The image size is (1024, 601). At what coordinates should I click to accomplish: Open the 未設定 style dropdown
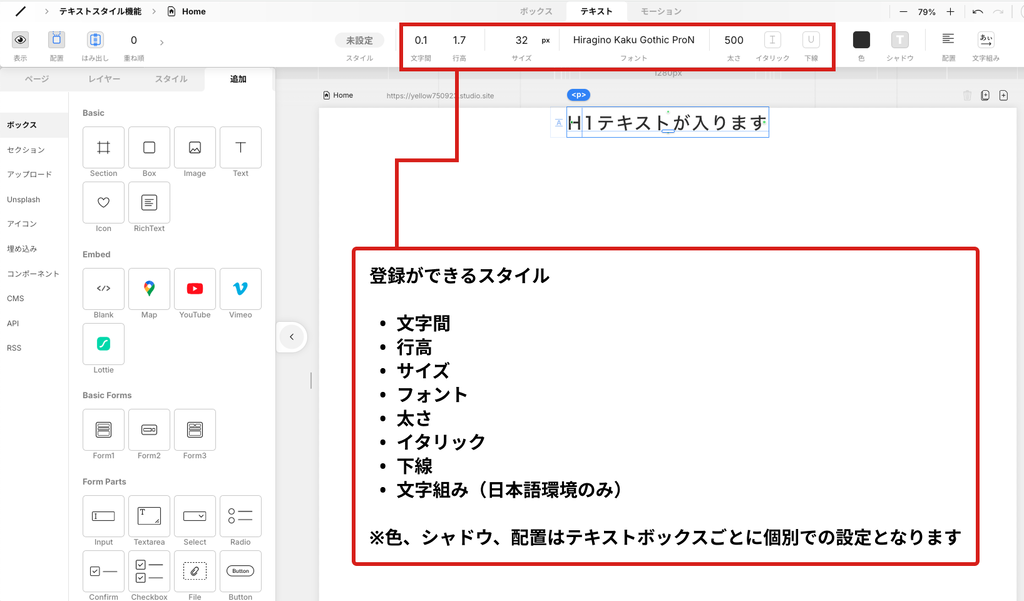359,40
